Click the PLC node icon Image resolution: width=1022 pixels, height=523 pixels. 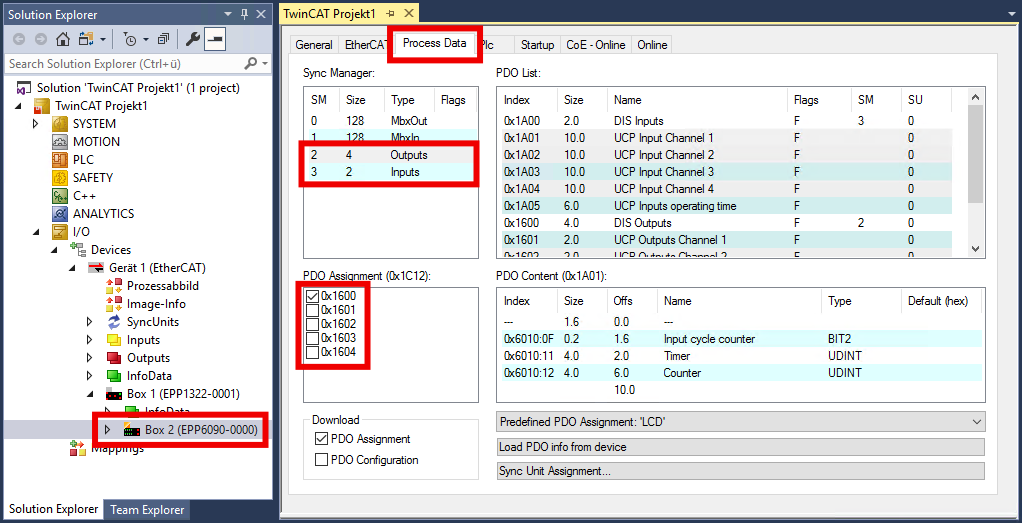click(60, 159)
